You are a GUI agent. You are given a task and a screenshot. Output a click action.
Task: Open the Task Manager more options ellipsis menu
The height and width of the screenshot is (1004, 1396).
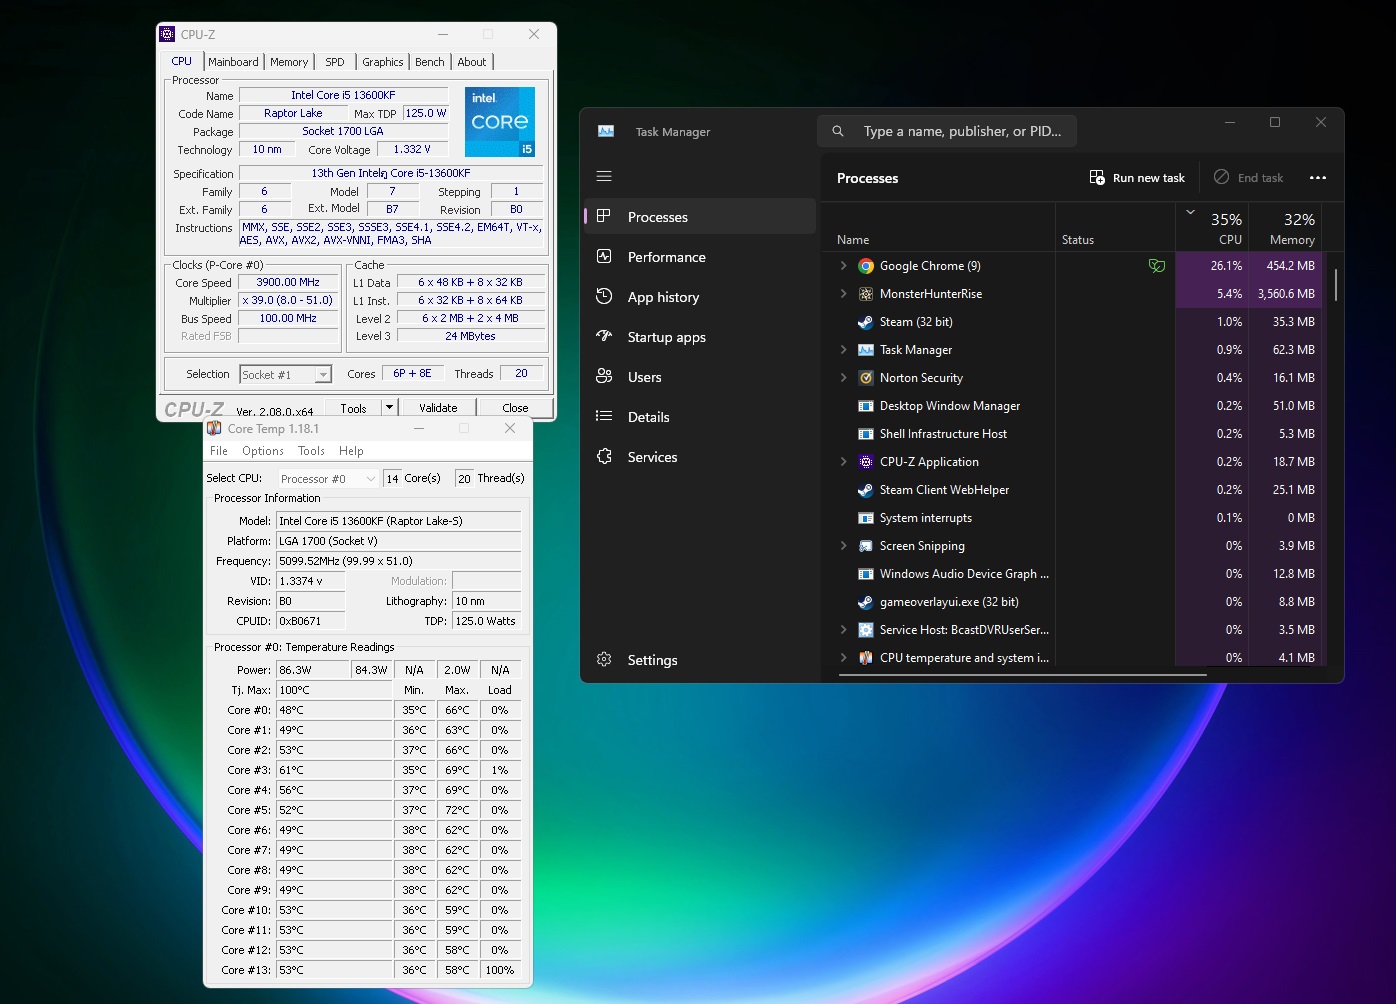(1318, 178)
